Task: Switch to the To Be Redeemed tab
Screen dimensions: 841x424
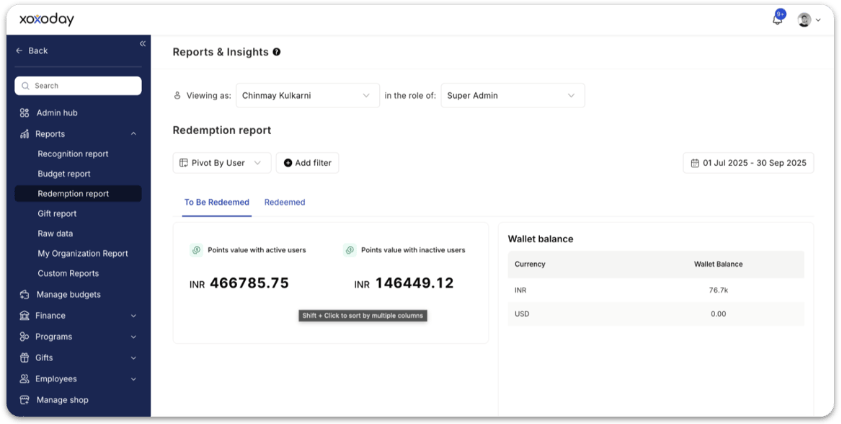Action: coord(217,202)
